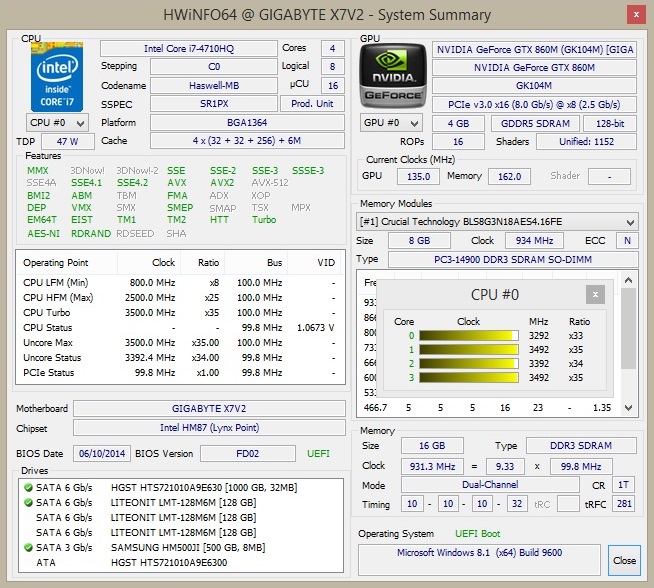The height and width of the screenshot is (588, 654).
Task: Click the UEFI Boot label
Action: pos(478,533)
